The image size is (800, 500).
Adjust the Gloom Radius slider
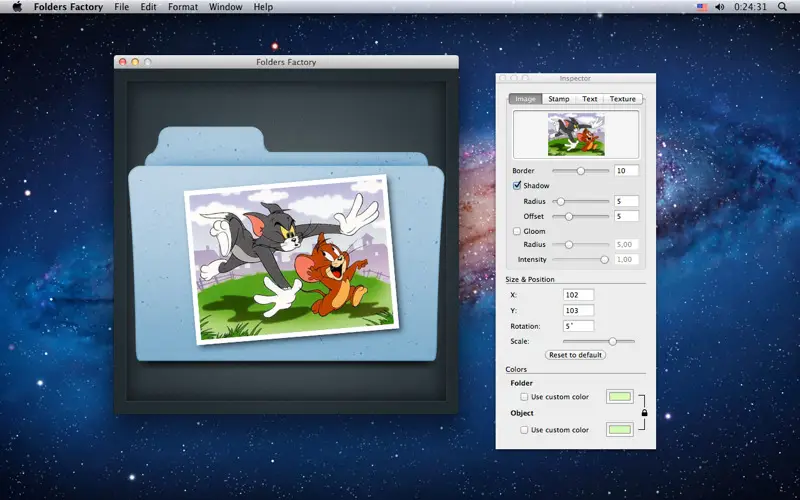point(581,244)
